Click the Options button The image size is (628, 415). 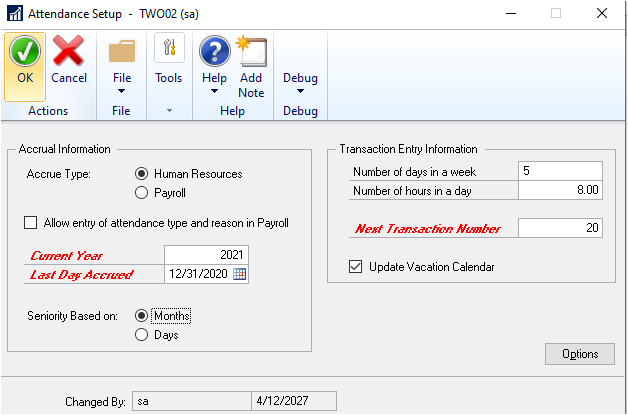[580, 354]
